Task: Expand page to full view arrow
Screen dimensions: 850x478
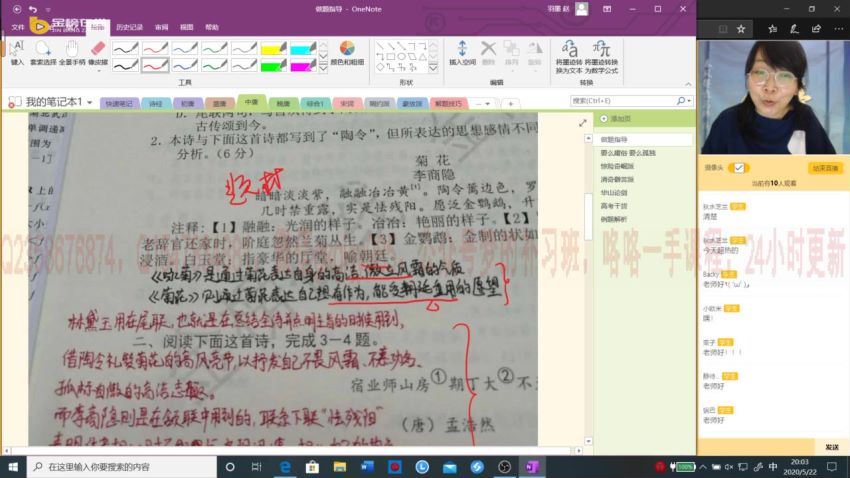Action: [583, 124]
